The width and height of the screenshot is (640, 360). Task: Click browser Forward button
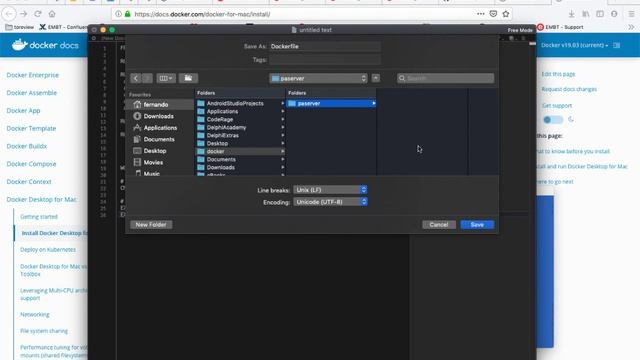tap(24, 14)
